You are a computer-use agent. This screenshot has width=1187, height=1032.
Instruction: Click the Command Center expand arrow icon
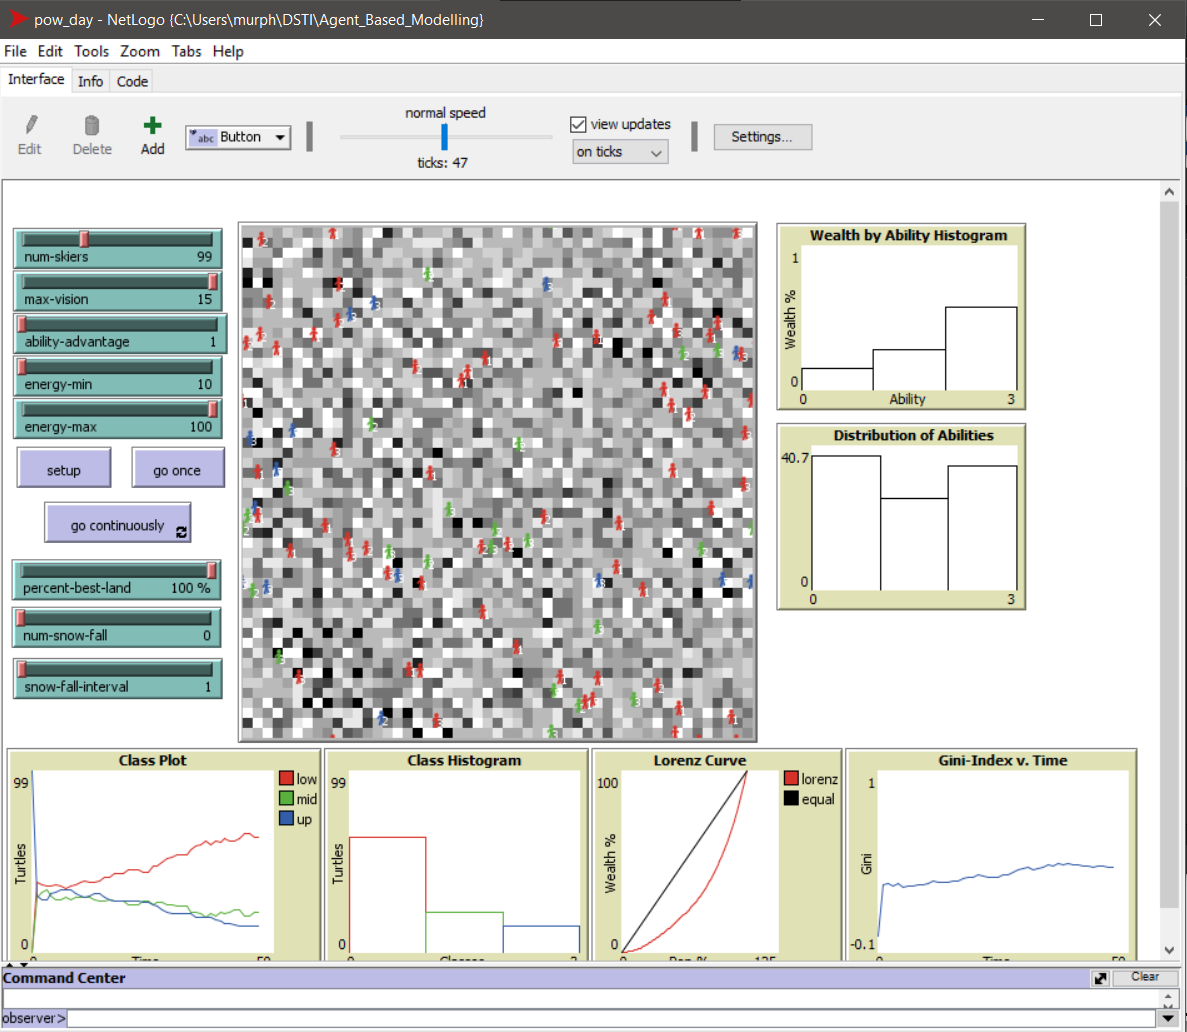coord(1101,978)
